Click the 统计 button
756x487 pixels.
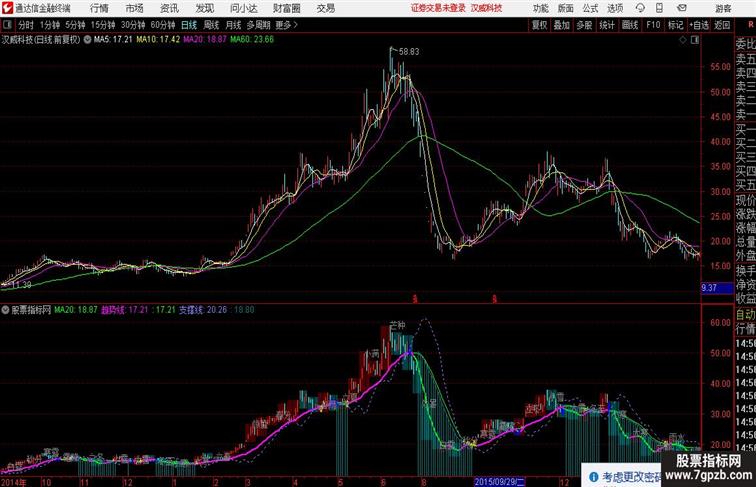click(607, 25)
